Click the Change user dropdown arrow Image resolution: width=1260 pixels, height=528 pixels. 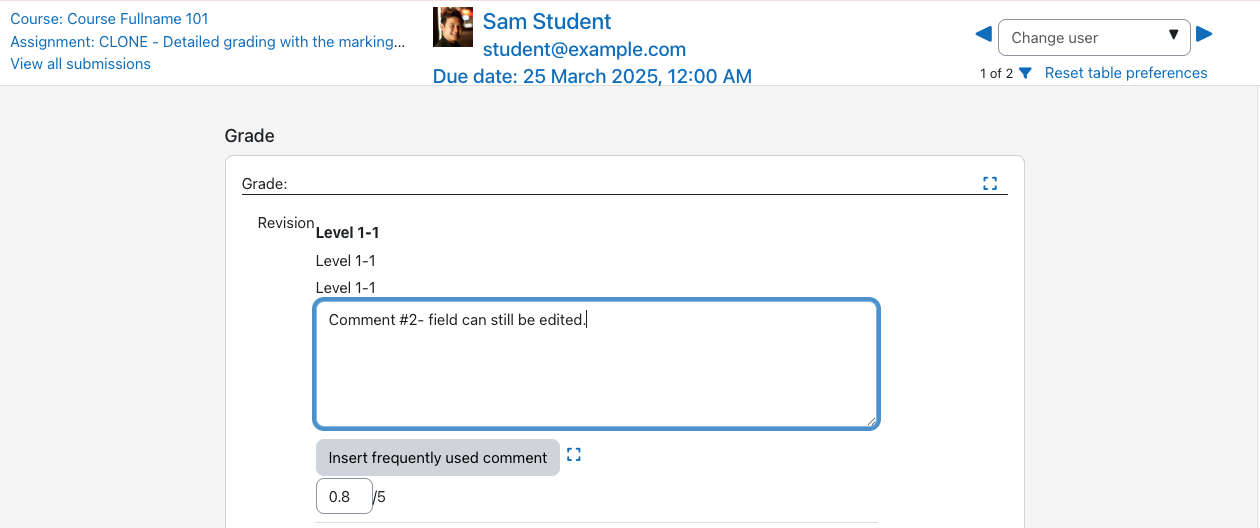1173,36
